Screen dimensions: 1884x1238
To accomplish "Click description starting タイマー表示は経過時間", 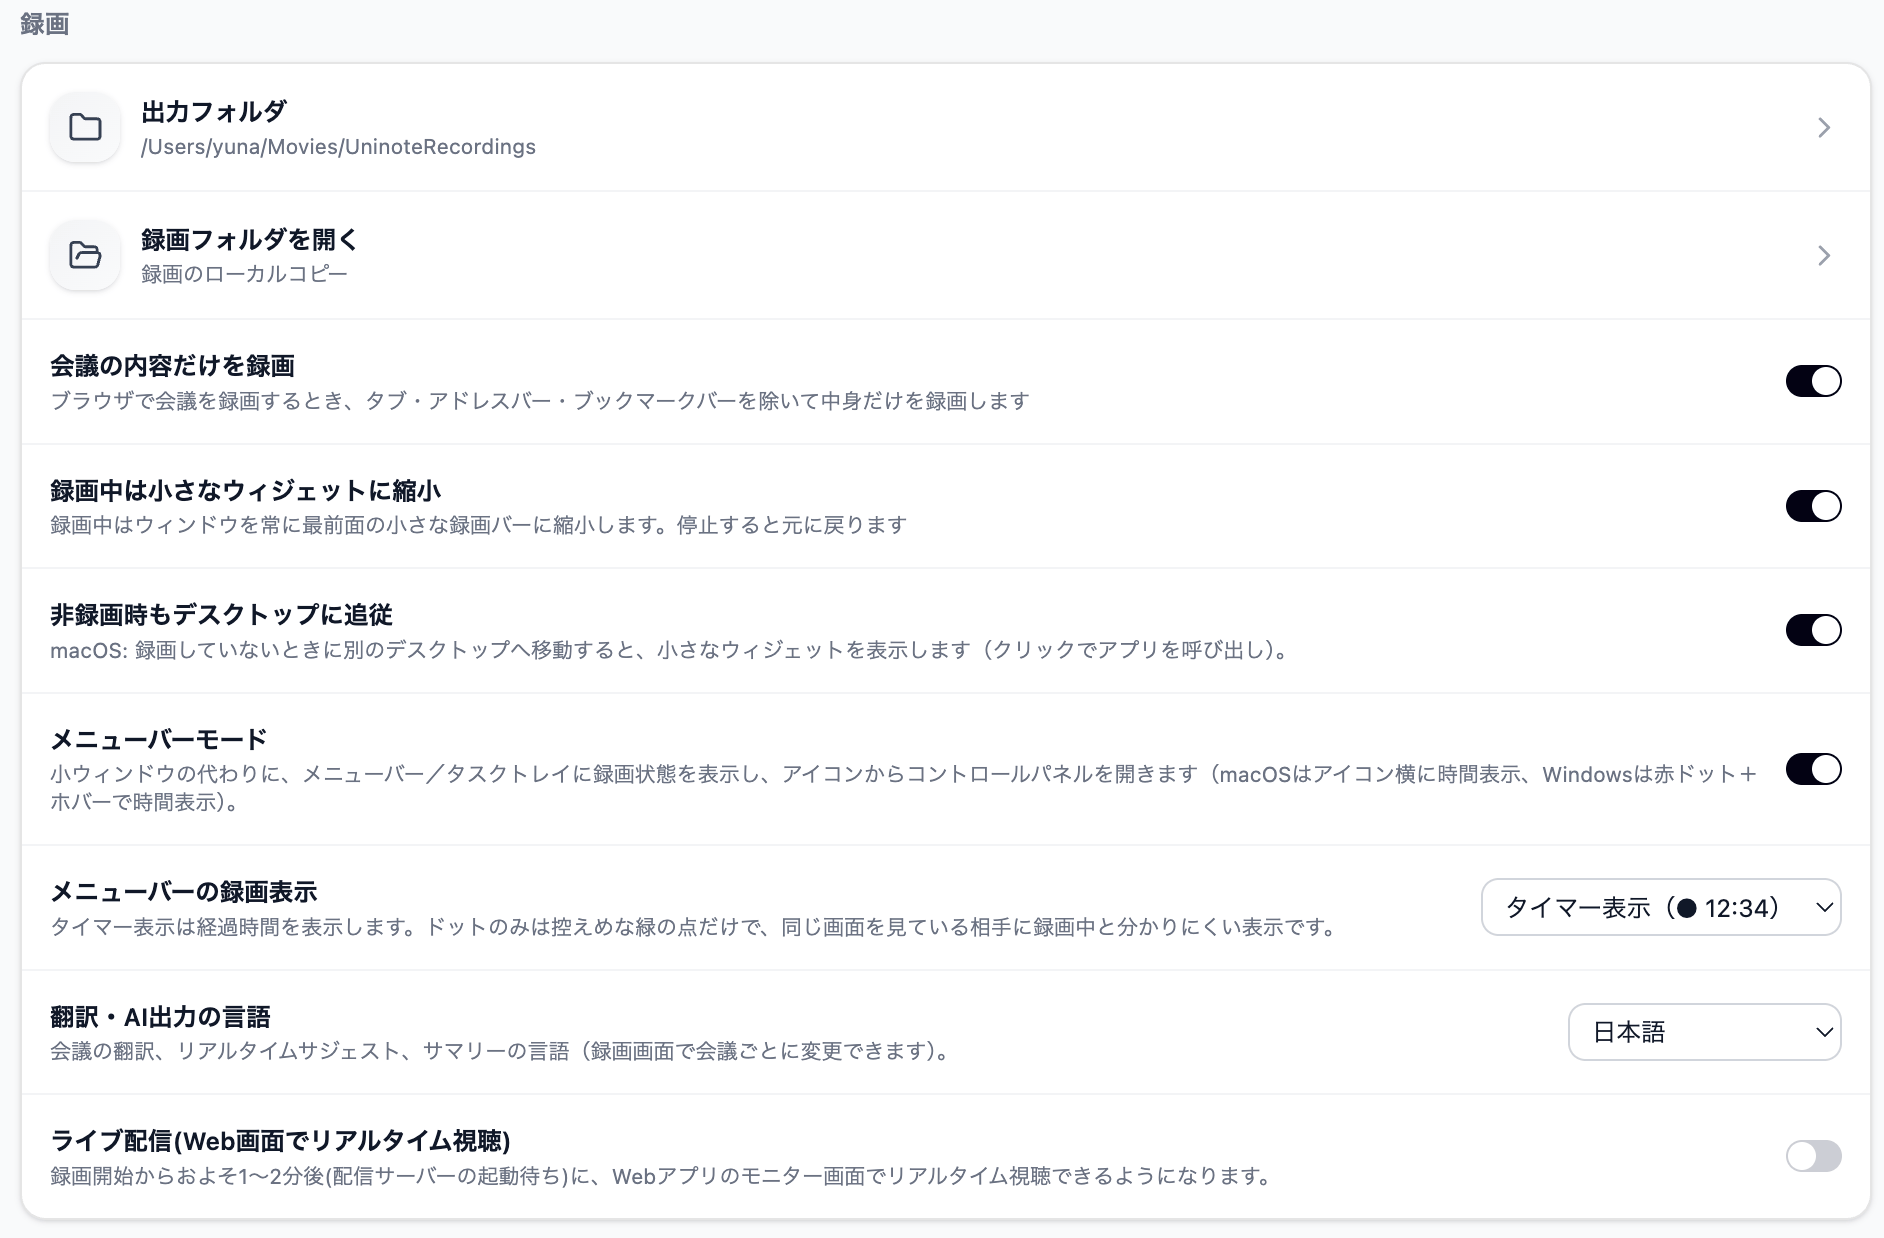I will 696,927.
